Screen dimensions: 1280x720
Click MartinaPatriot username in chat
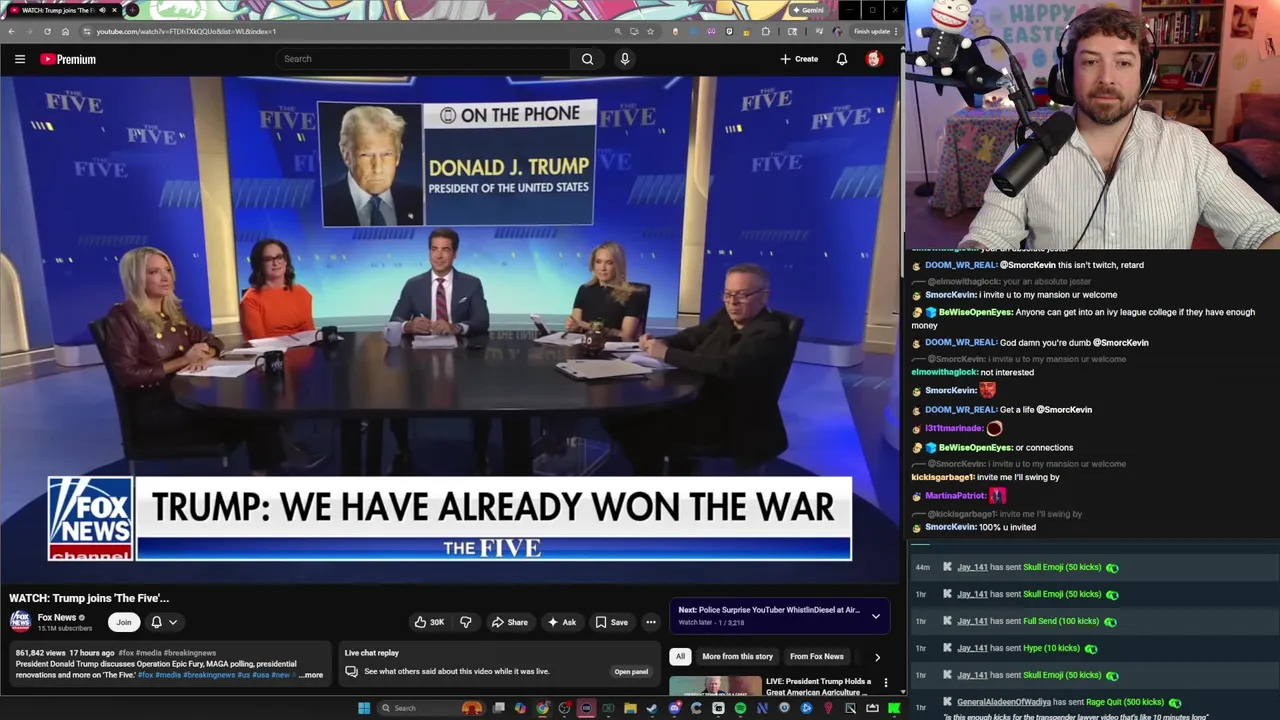(x=955, y=496)
